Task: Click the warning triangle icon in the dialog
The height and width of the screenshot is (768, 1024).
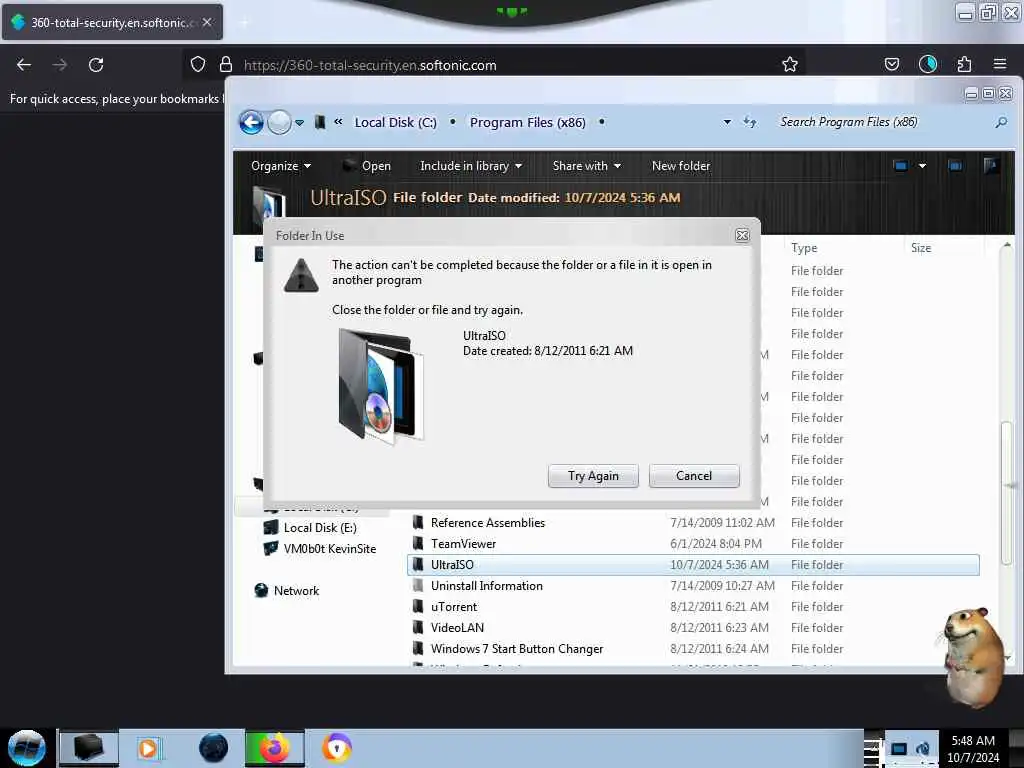Action: [x=301, y=275]
